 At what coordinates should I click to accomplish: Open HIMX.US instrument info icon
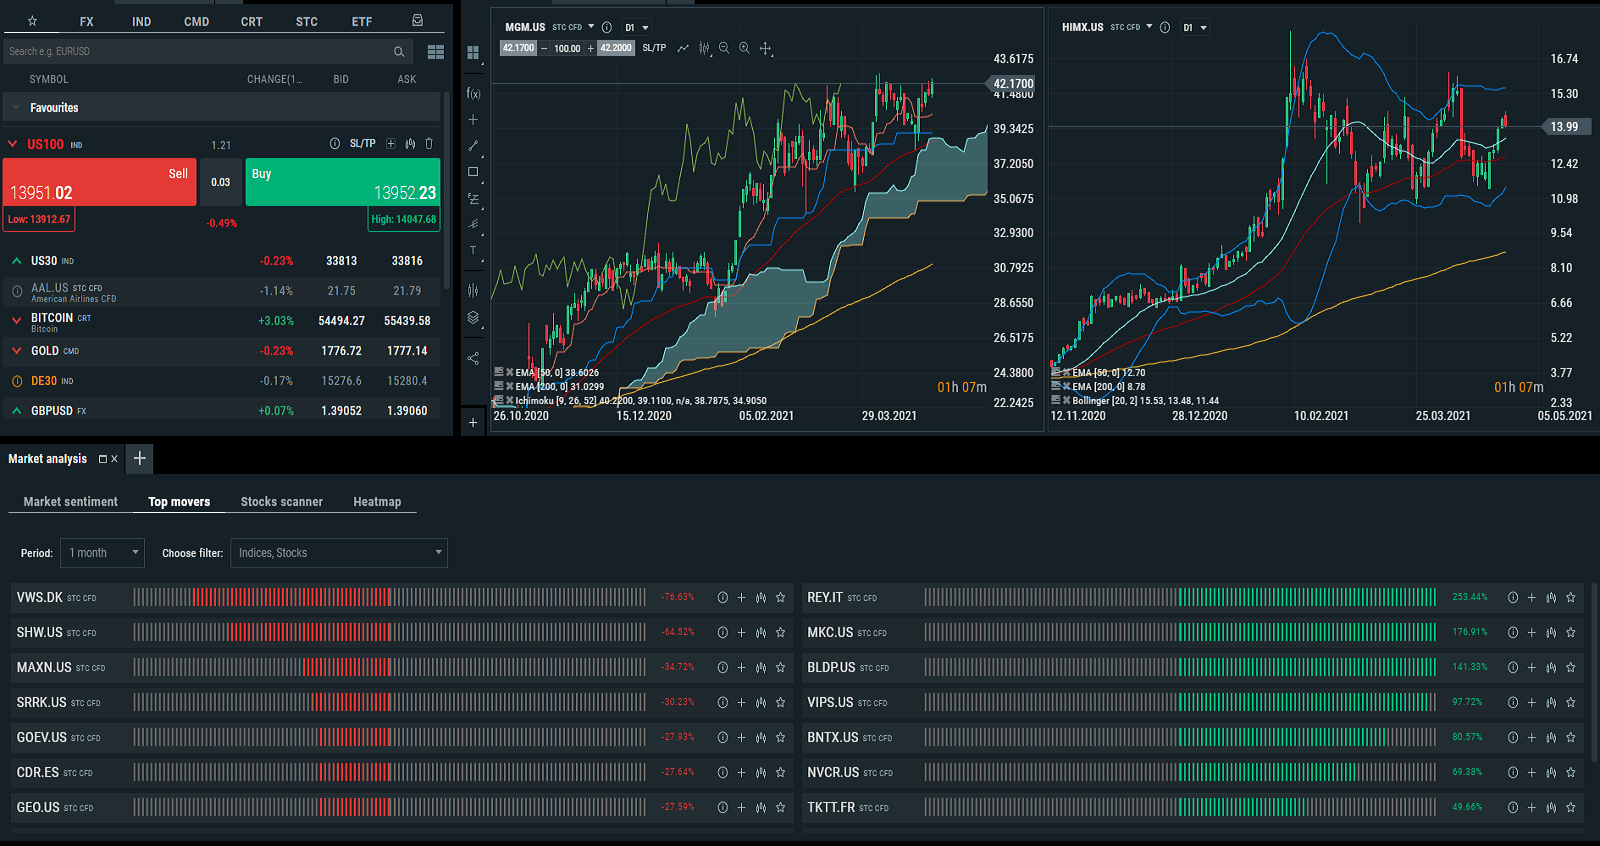click(x=1164, y=27)
